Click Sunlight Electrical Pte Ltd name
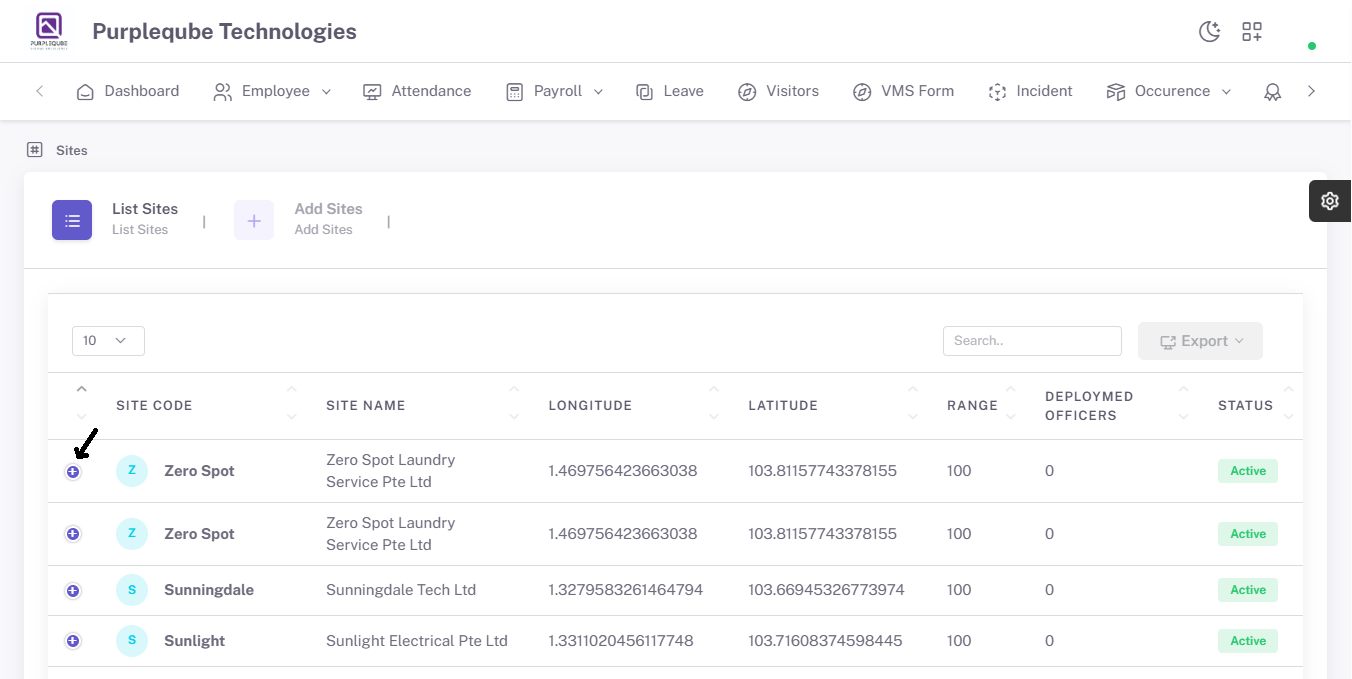This screenshot has width=1352, height=679. coord(417,641)
